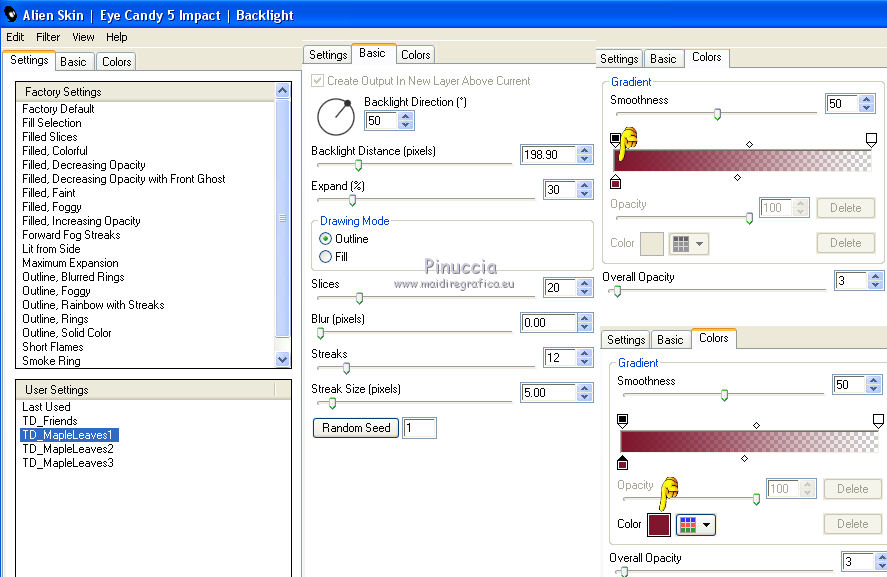887x577 pixels.
Task: Open the Help menu
Action: click(x=117, y=37)
